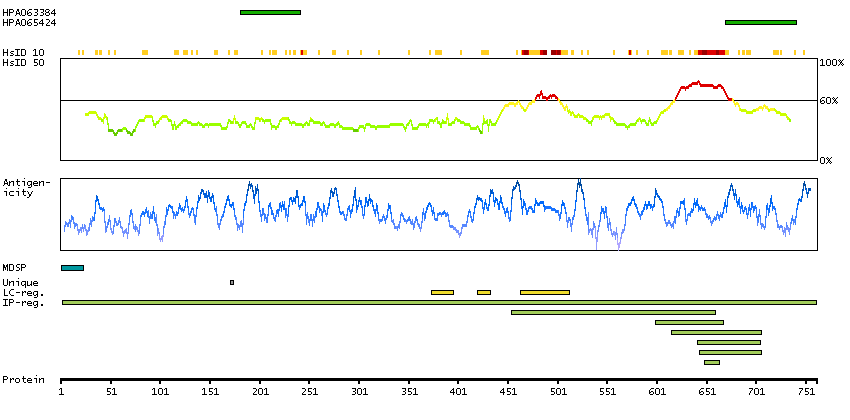Select the HPA065424 label

29,22
